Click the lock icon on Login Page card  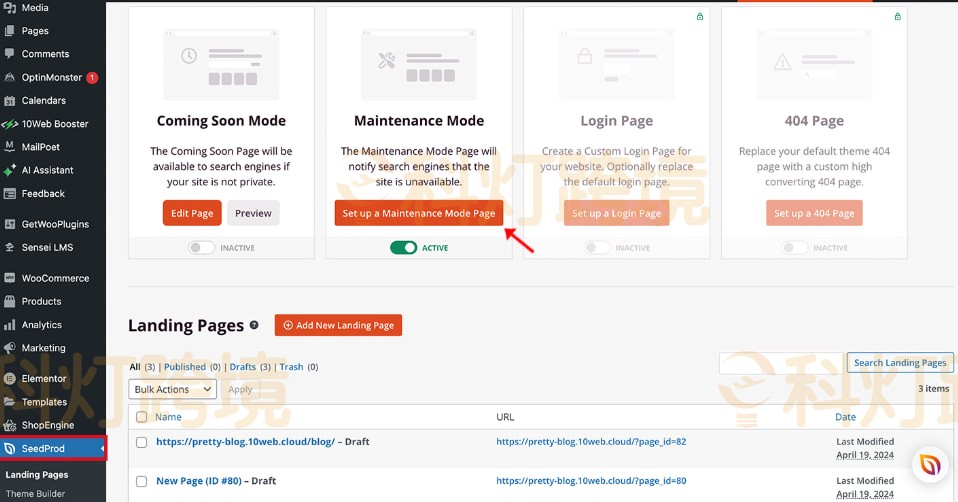pyautogui.click(x=700, y=16)
